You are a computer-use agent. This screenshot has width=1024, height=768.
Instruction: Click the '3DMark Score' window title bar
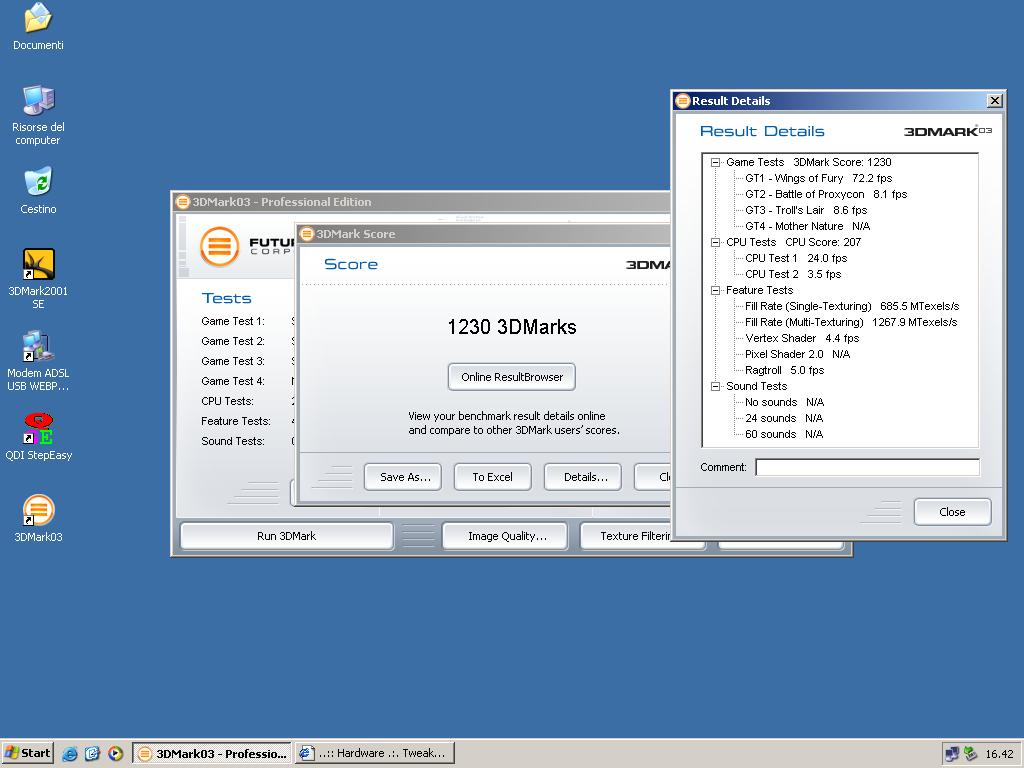pos(483,234)
